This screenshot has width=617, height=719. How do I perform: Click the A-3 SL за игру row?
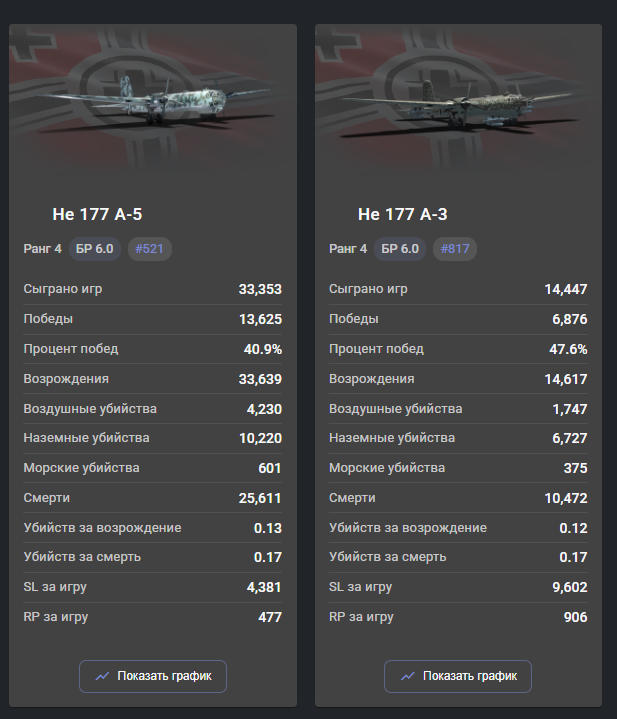[x=458, y=587]
